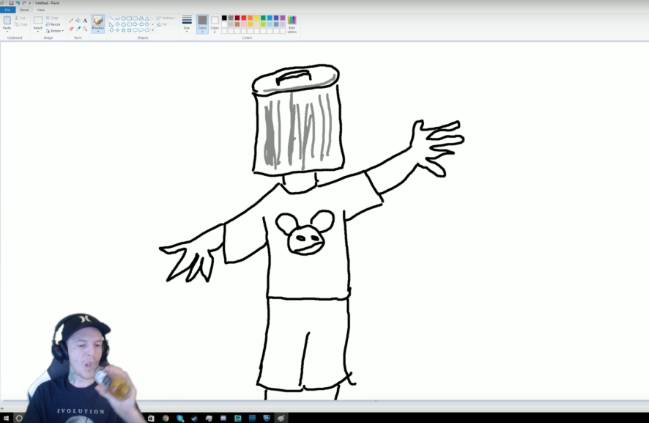The image size is (649, 424).
Task: Choose the green color swatch
Action: pyautogui.click(x=263, y=18)
